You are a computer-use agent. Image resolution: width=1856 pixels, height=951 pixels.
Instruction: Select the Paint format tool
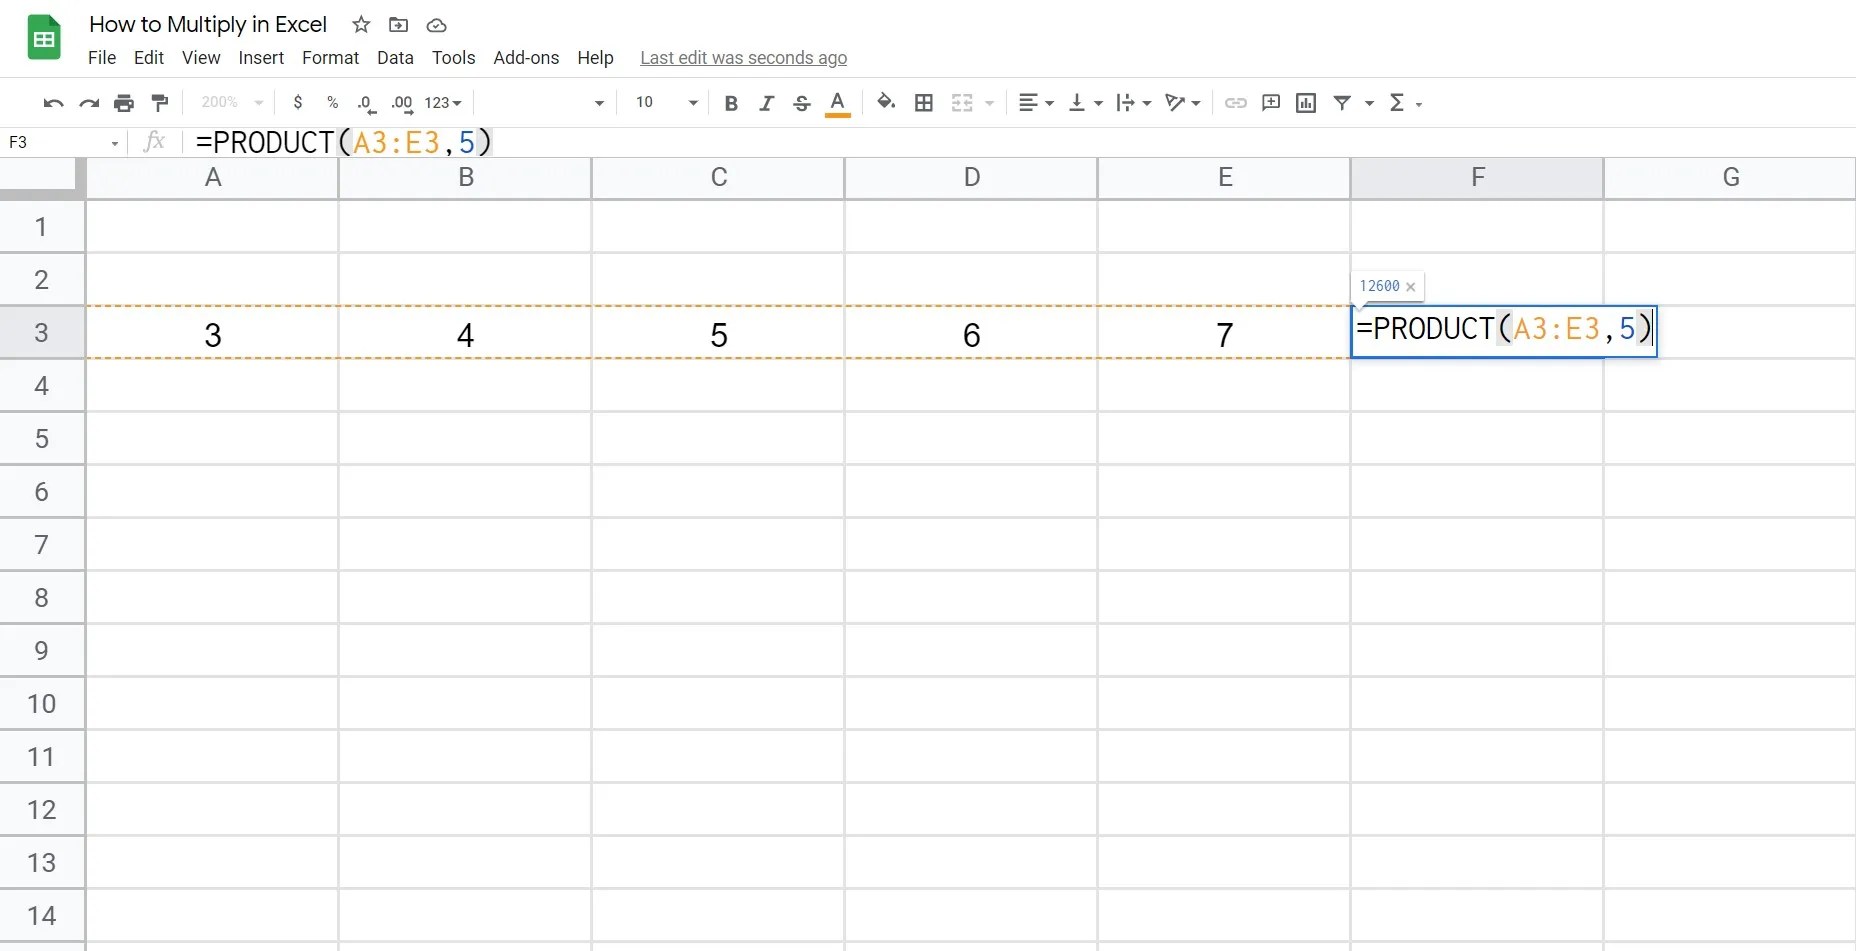point(159,102)
